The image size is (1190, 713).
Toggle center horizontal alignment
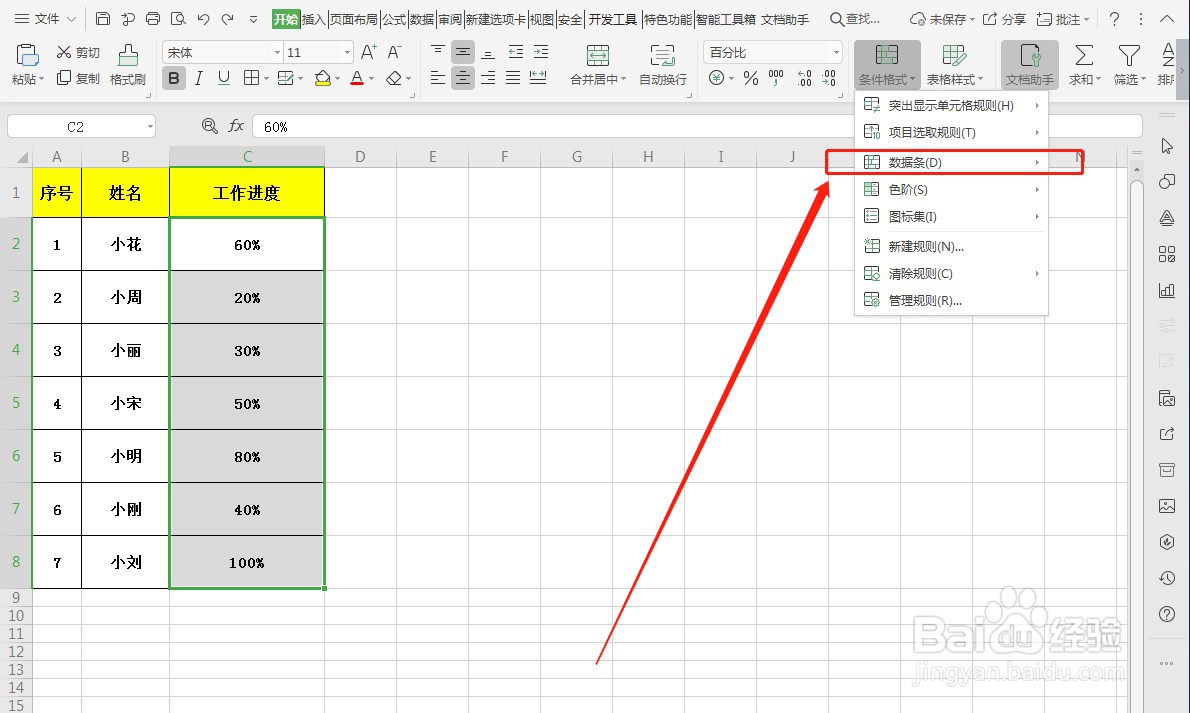[462, 78]
